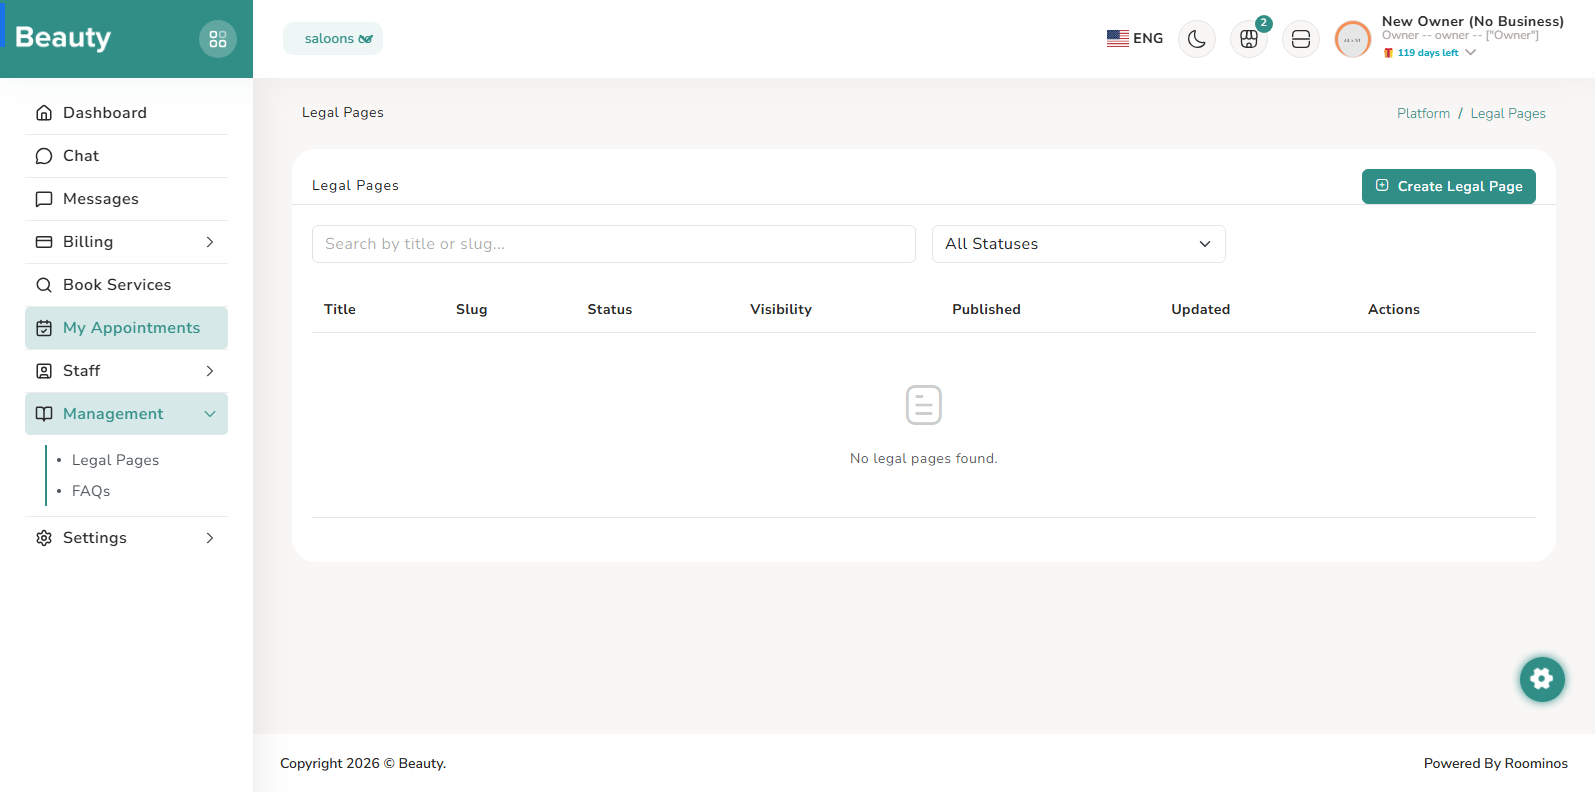Toggle dark mode moon icon
This screenshot has width=1595, height=792.
coord(1197,39)
